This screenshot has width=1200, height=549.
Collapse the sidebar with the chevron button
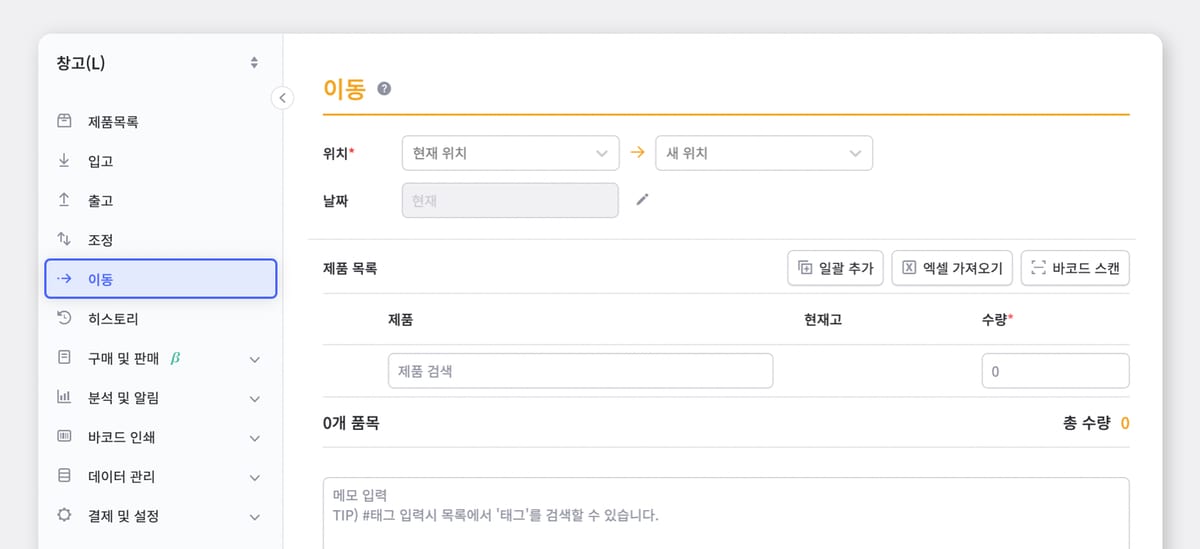point(282,97)
